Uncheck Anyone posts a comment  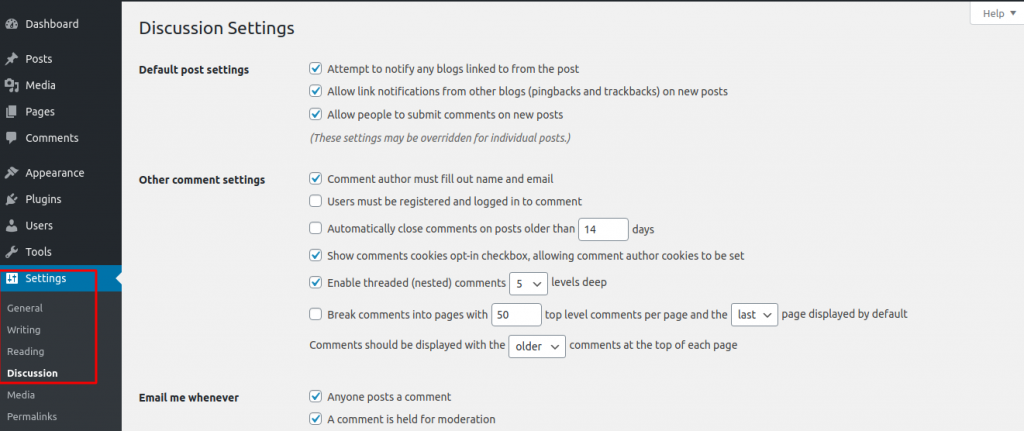click(316, 396)
